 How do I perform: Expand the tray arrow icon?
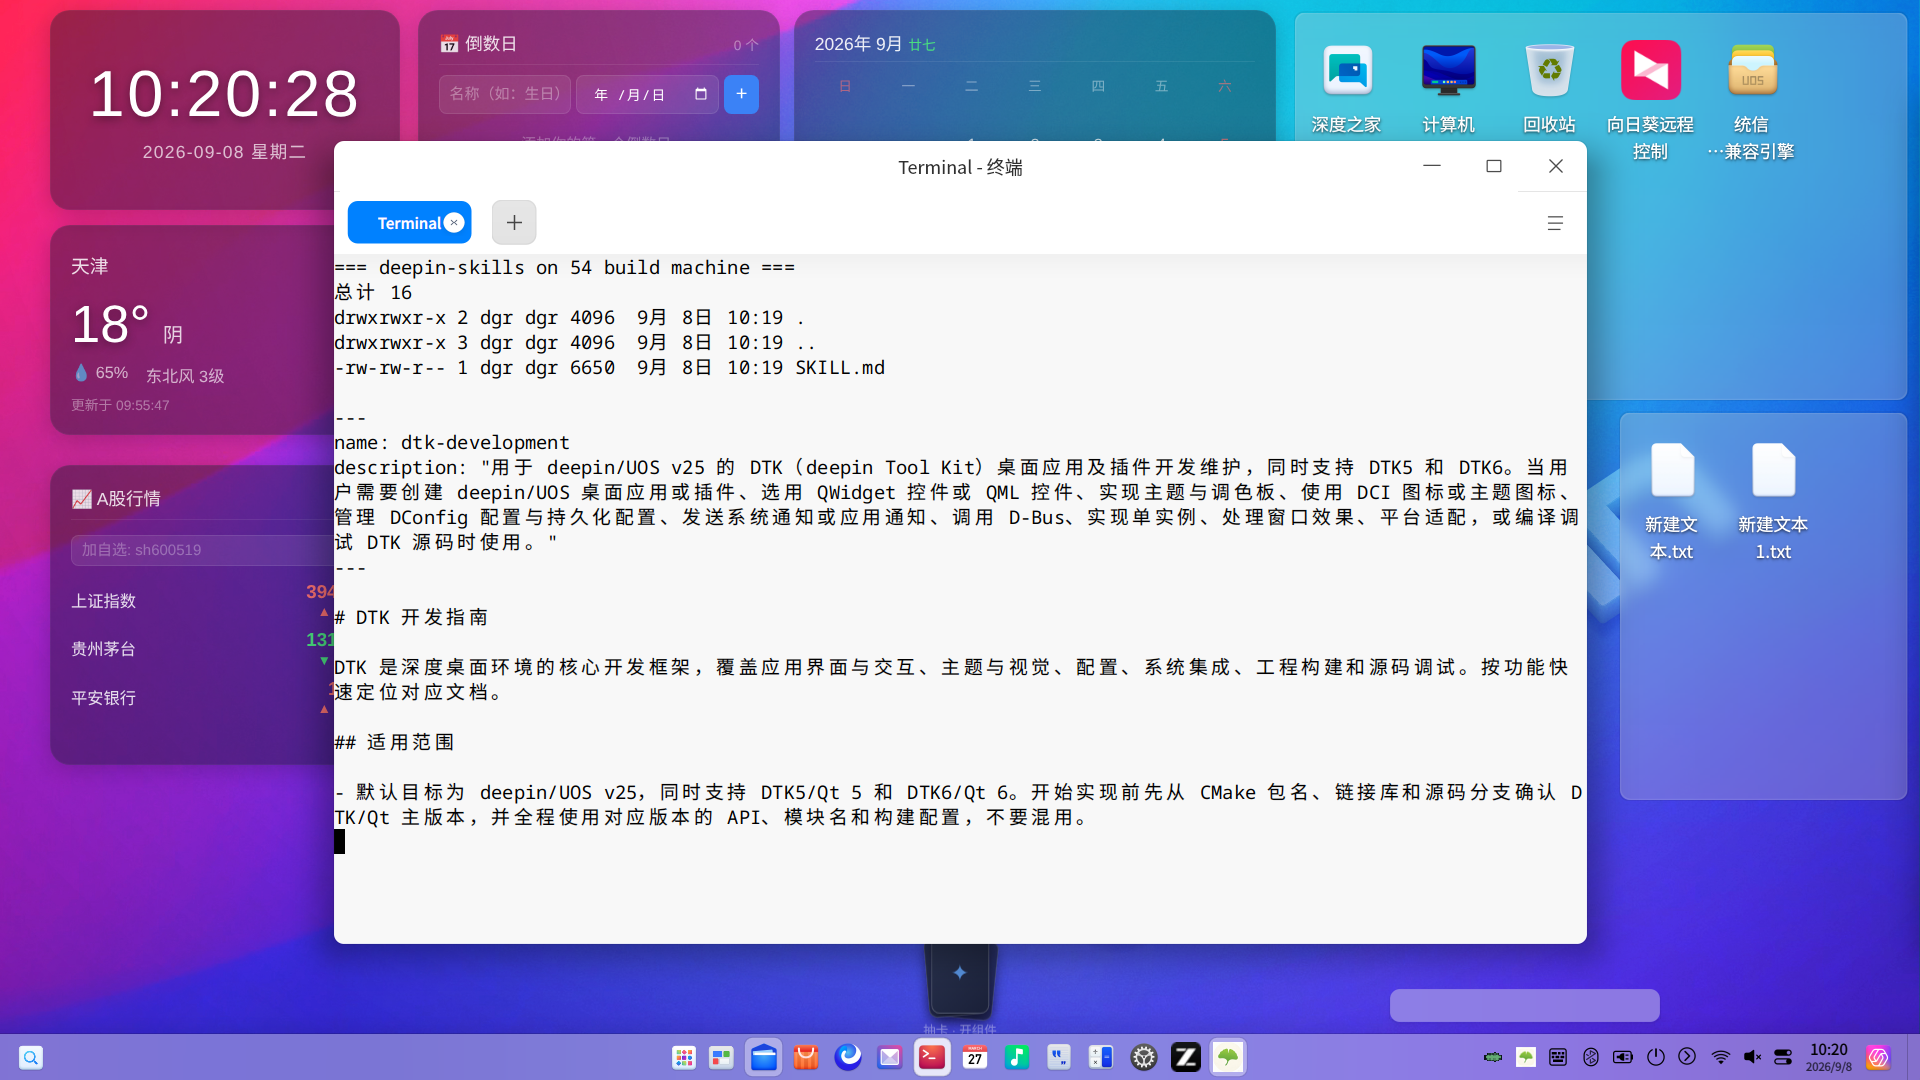(1687, 1057)
